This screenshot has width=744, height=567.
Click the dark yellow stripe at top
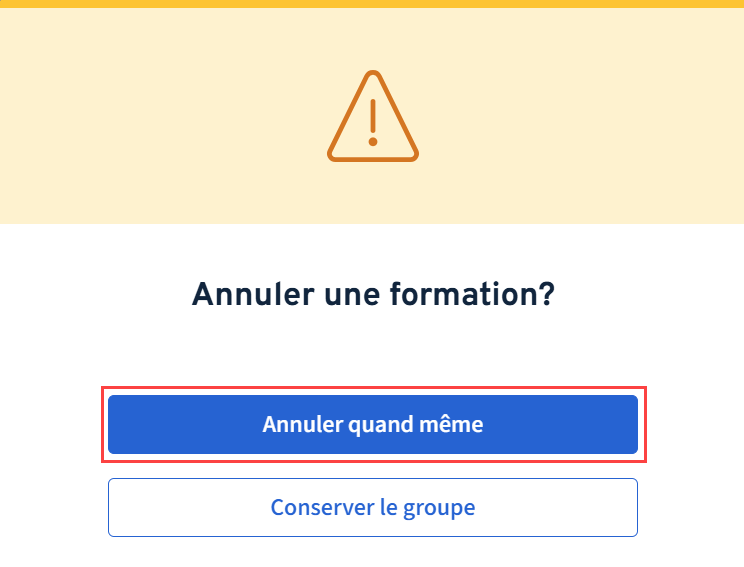tap(372, 4)
